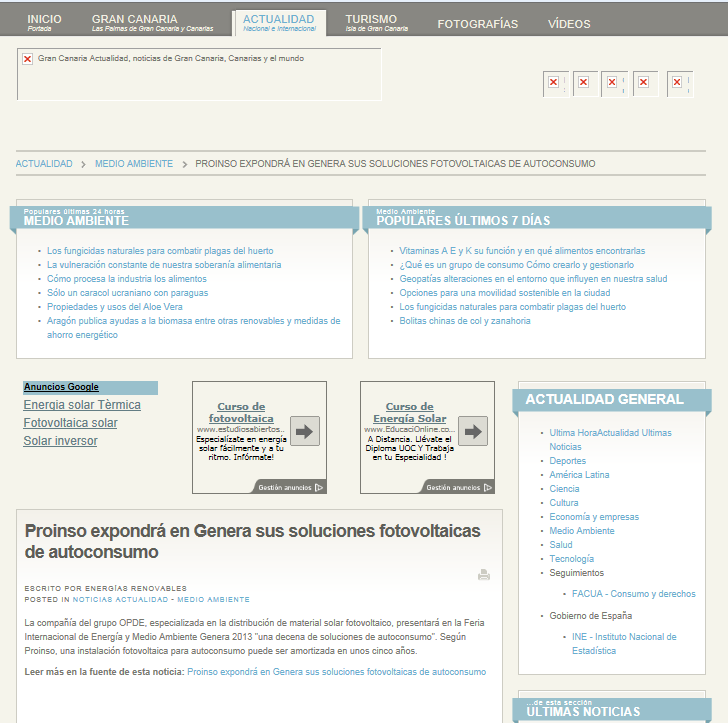Image resolution: width=728 pixels, height=723 pixels.
Task: Click 'Fotovoltaica solar' ad link
Action: pos(71,423)
